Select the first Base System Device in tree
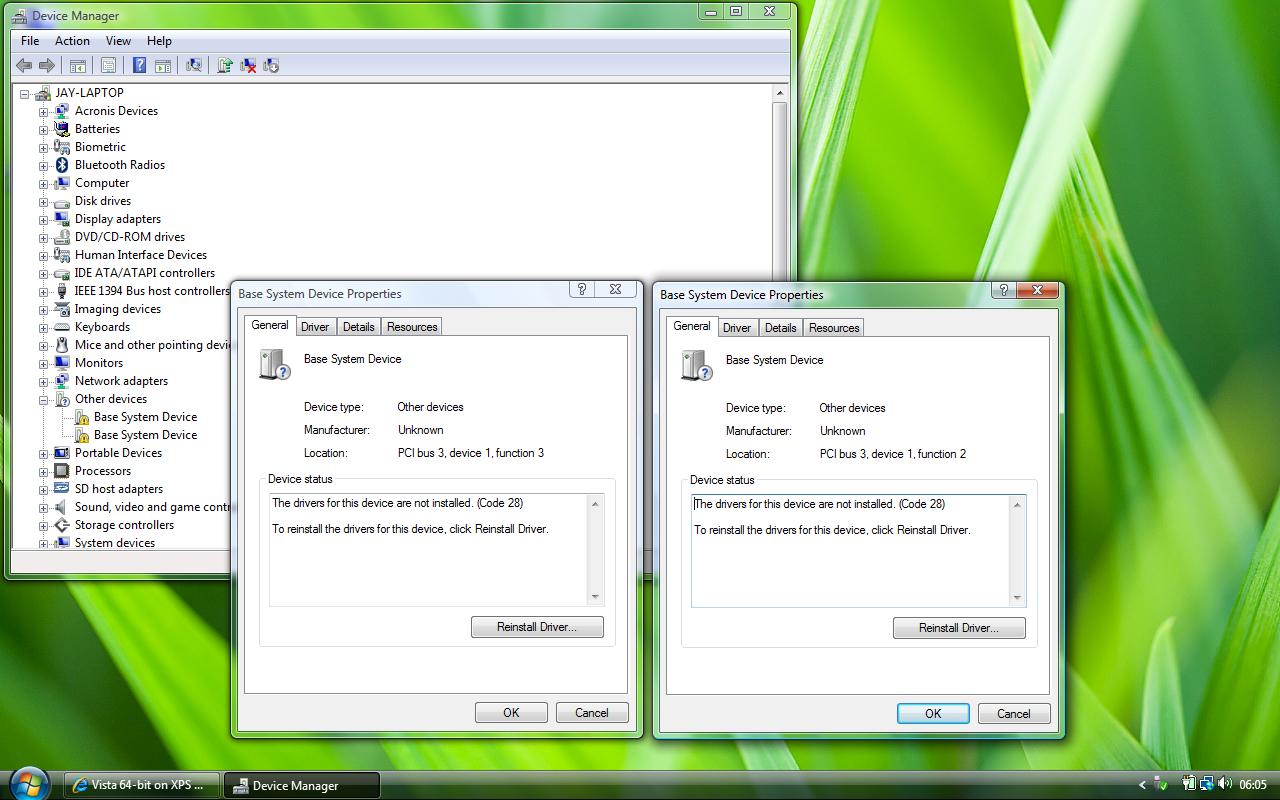Image resolution: width=1280 pixels, height=800 pixels. click(x=145, y=417)
